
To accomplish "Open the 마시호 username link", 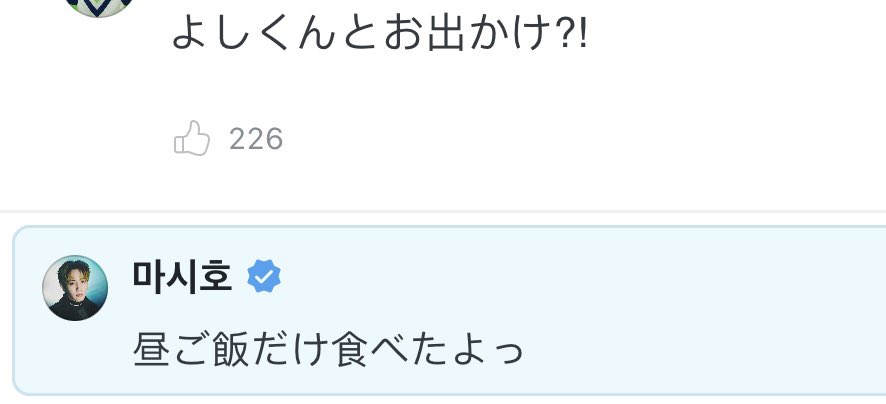I will (x=182, y=277).
